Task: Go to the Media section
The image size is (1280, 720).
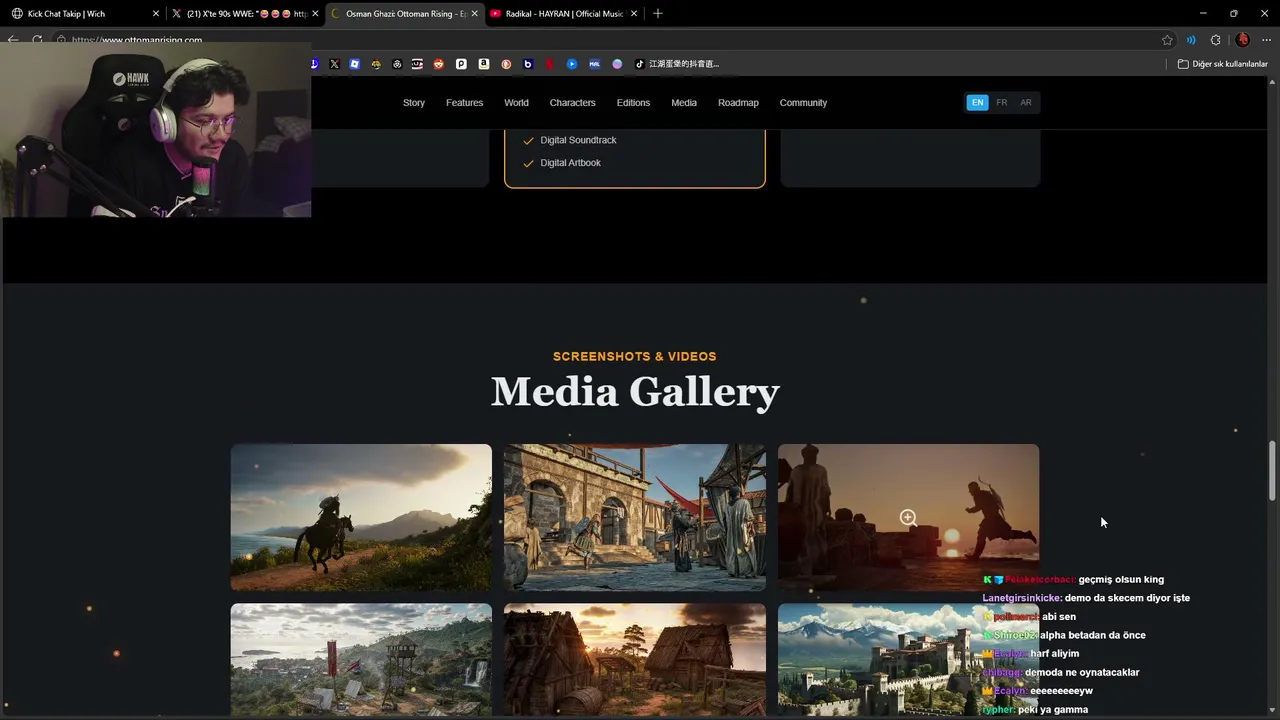Action: pyautogui.click(x=684, y=103)
